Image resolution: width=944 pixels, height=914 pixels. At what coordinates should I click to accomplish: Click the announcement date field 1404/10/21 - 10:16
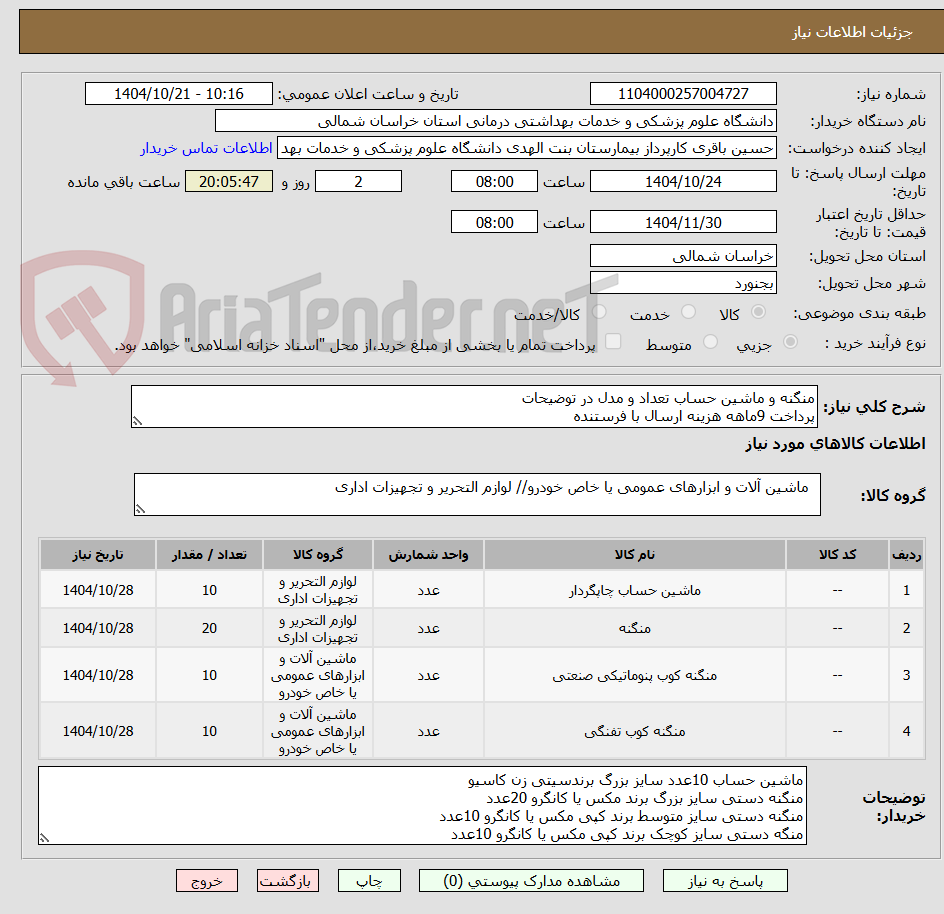pos(179,94)
